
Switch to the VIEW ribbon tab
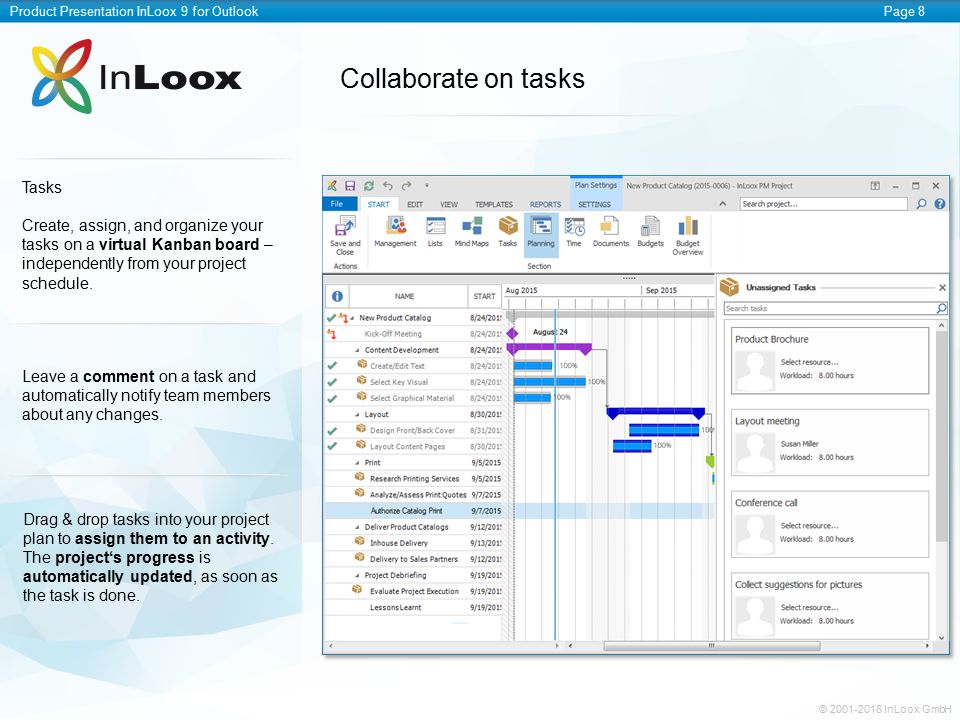pos(449,204)
